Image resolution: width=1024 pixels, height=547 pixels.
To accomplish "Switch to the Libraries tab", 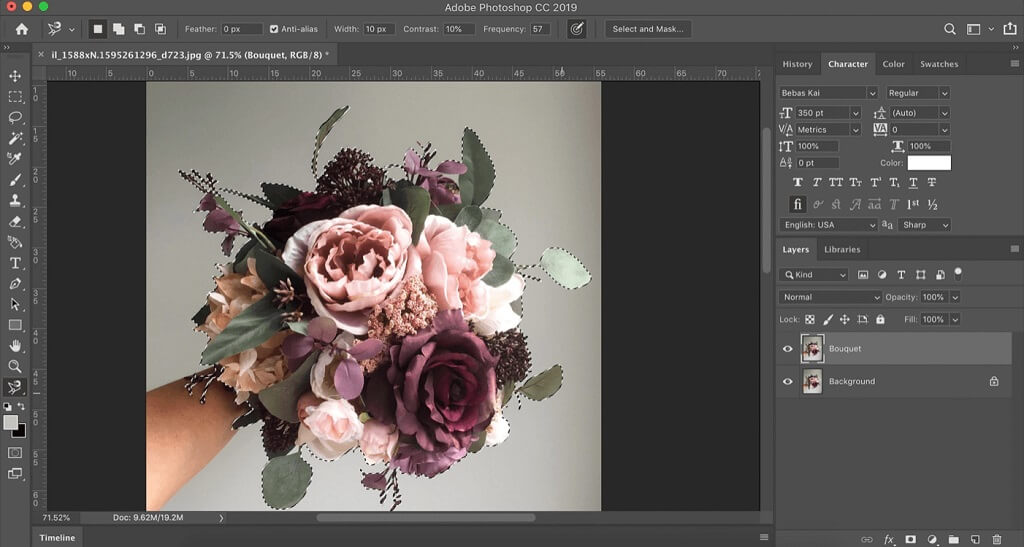I will [842, 249].
